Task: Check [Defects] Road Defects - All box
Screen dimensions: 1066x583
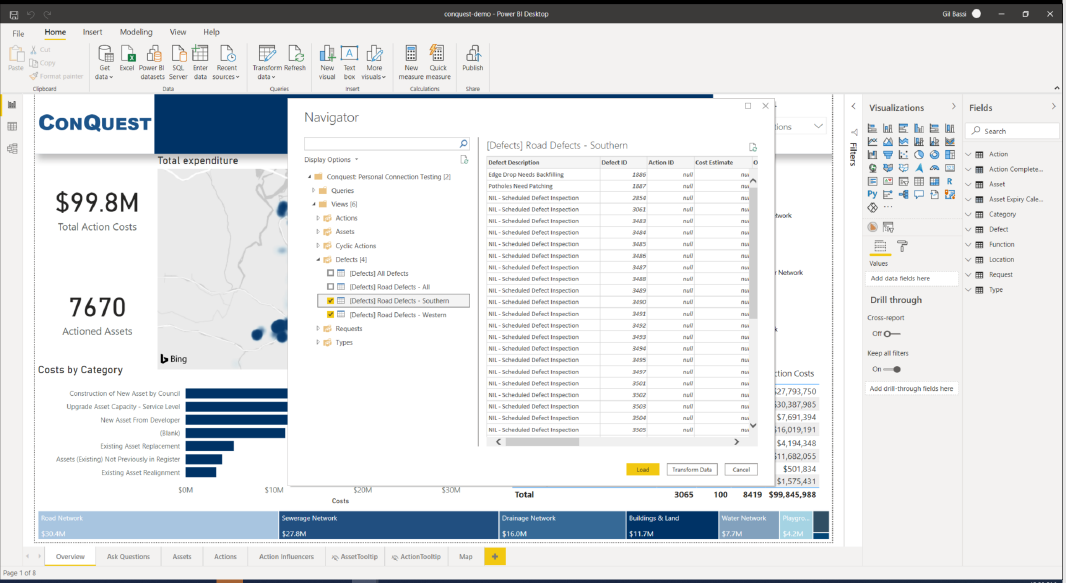Action: 330,287
